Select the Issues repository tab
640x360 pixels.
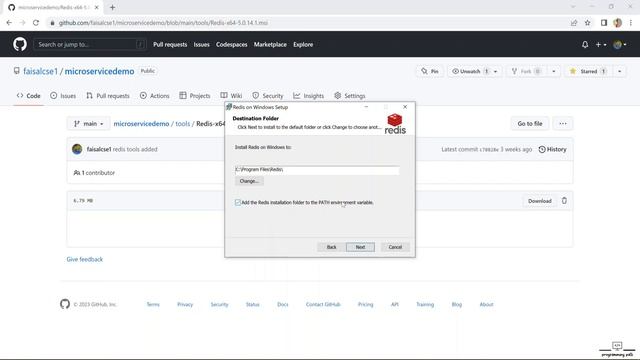point(63,96)
